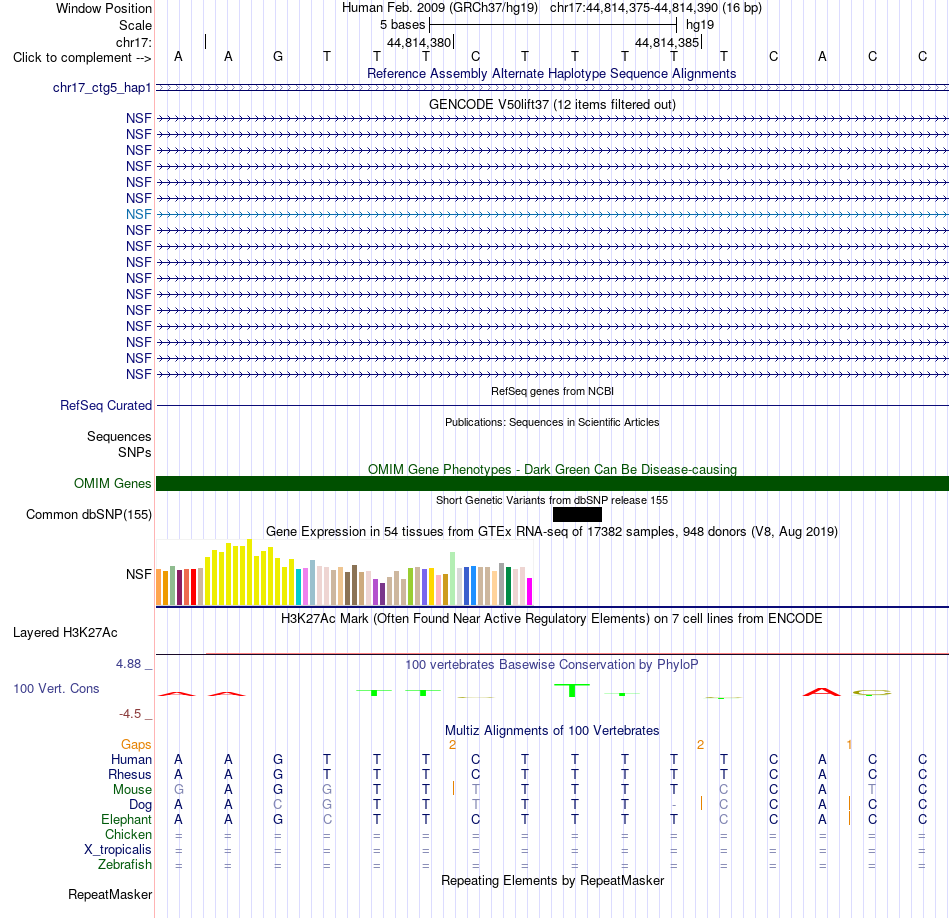Click the Gaps label in Multiz alignment
Image resolution: width=950 pixels, height=918 pixels.
click(136, 745)
